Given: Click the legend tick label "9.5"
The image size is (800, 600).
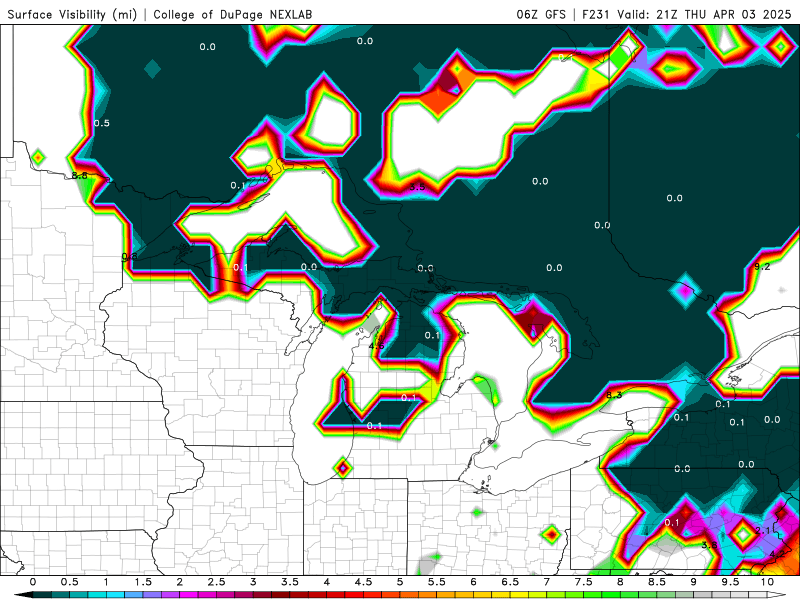Looking at the screenshot, I should coord(731,582).
